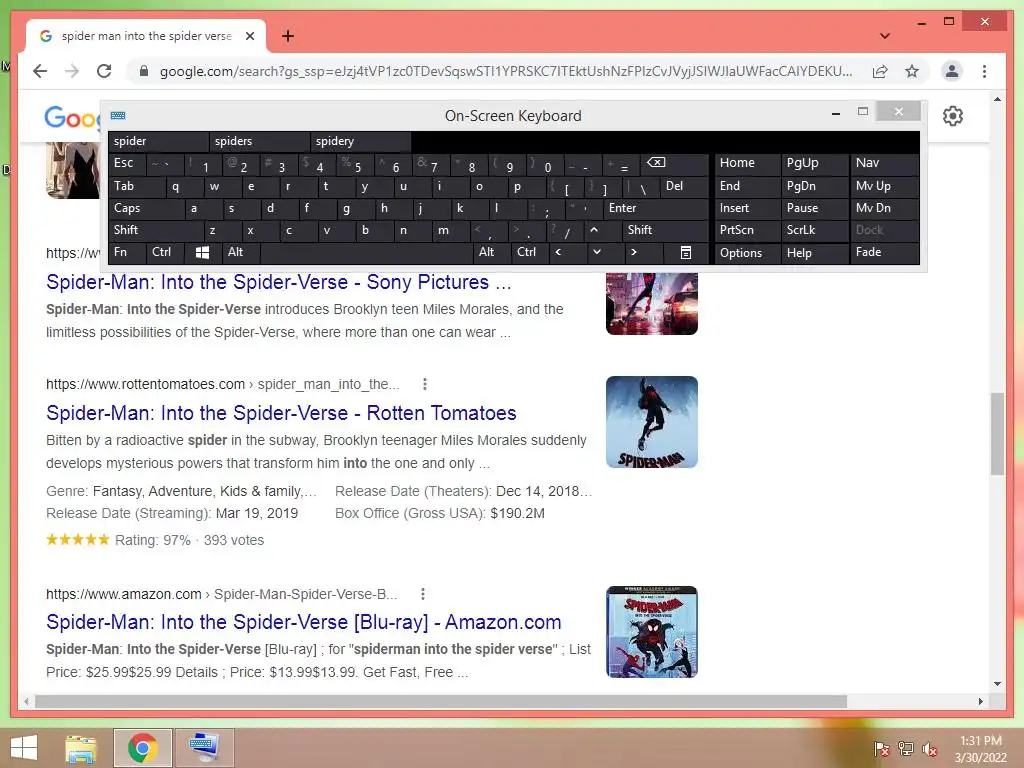1024x768 pixels.
Task: Toggle the right Shift key
Action: pos(665,230)
